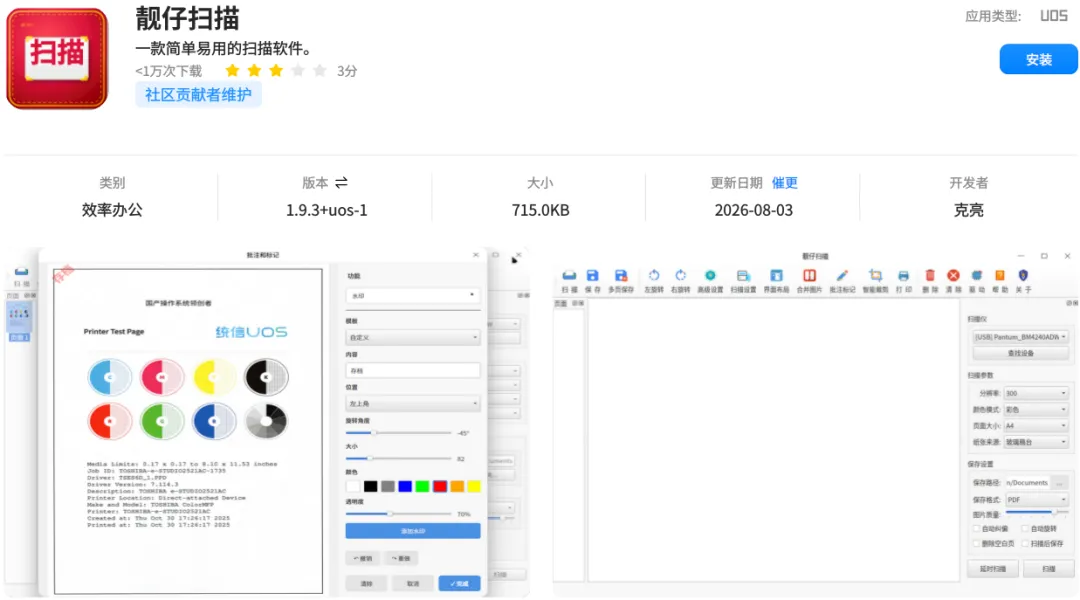Pick the blue color swatch
The height and width of the screenshot is (600, 1080).
pos(405,486)
